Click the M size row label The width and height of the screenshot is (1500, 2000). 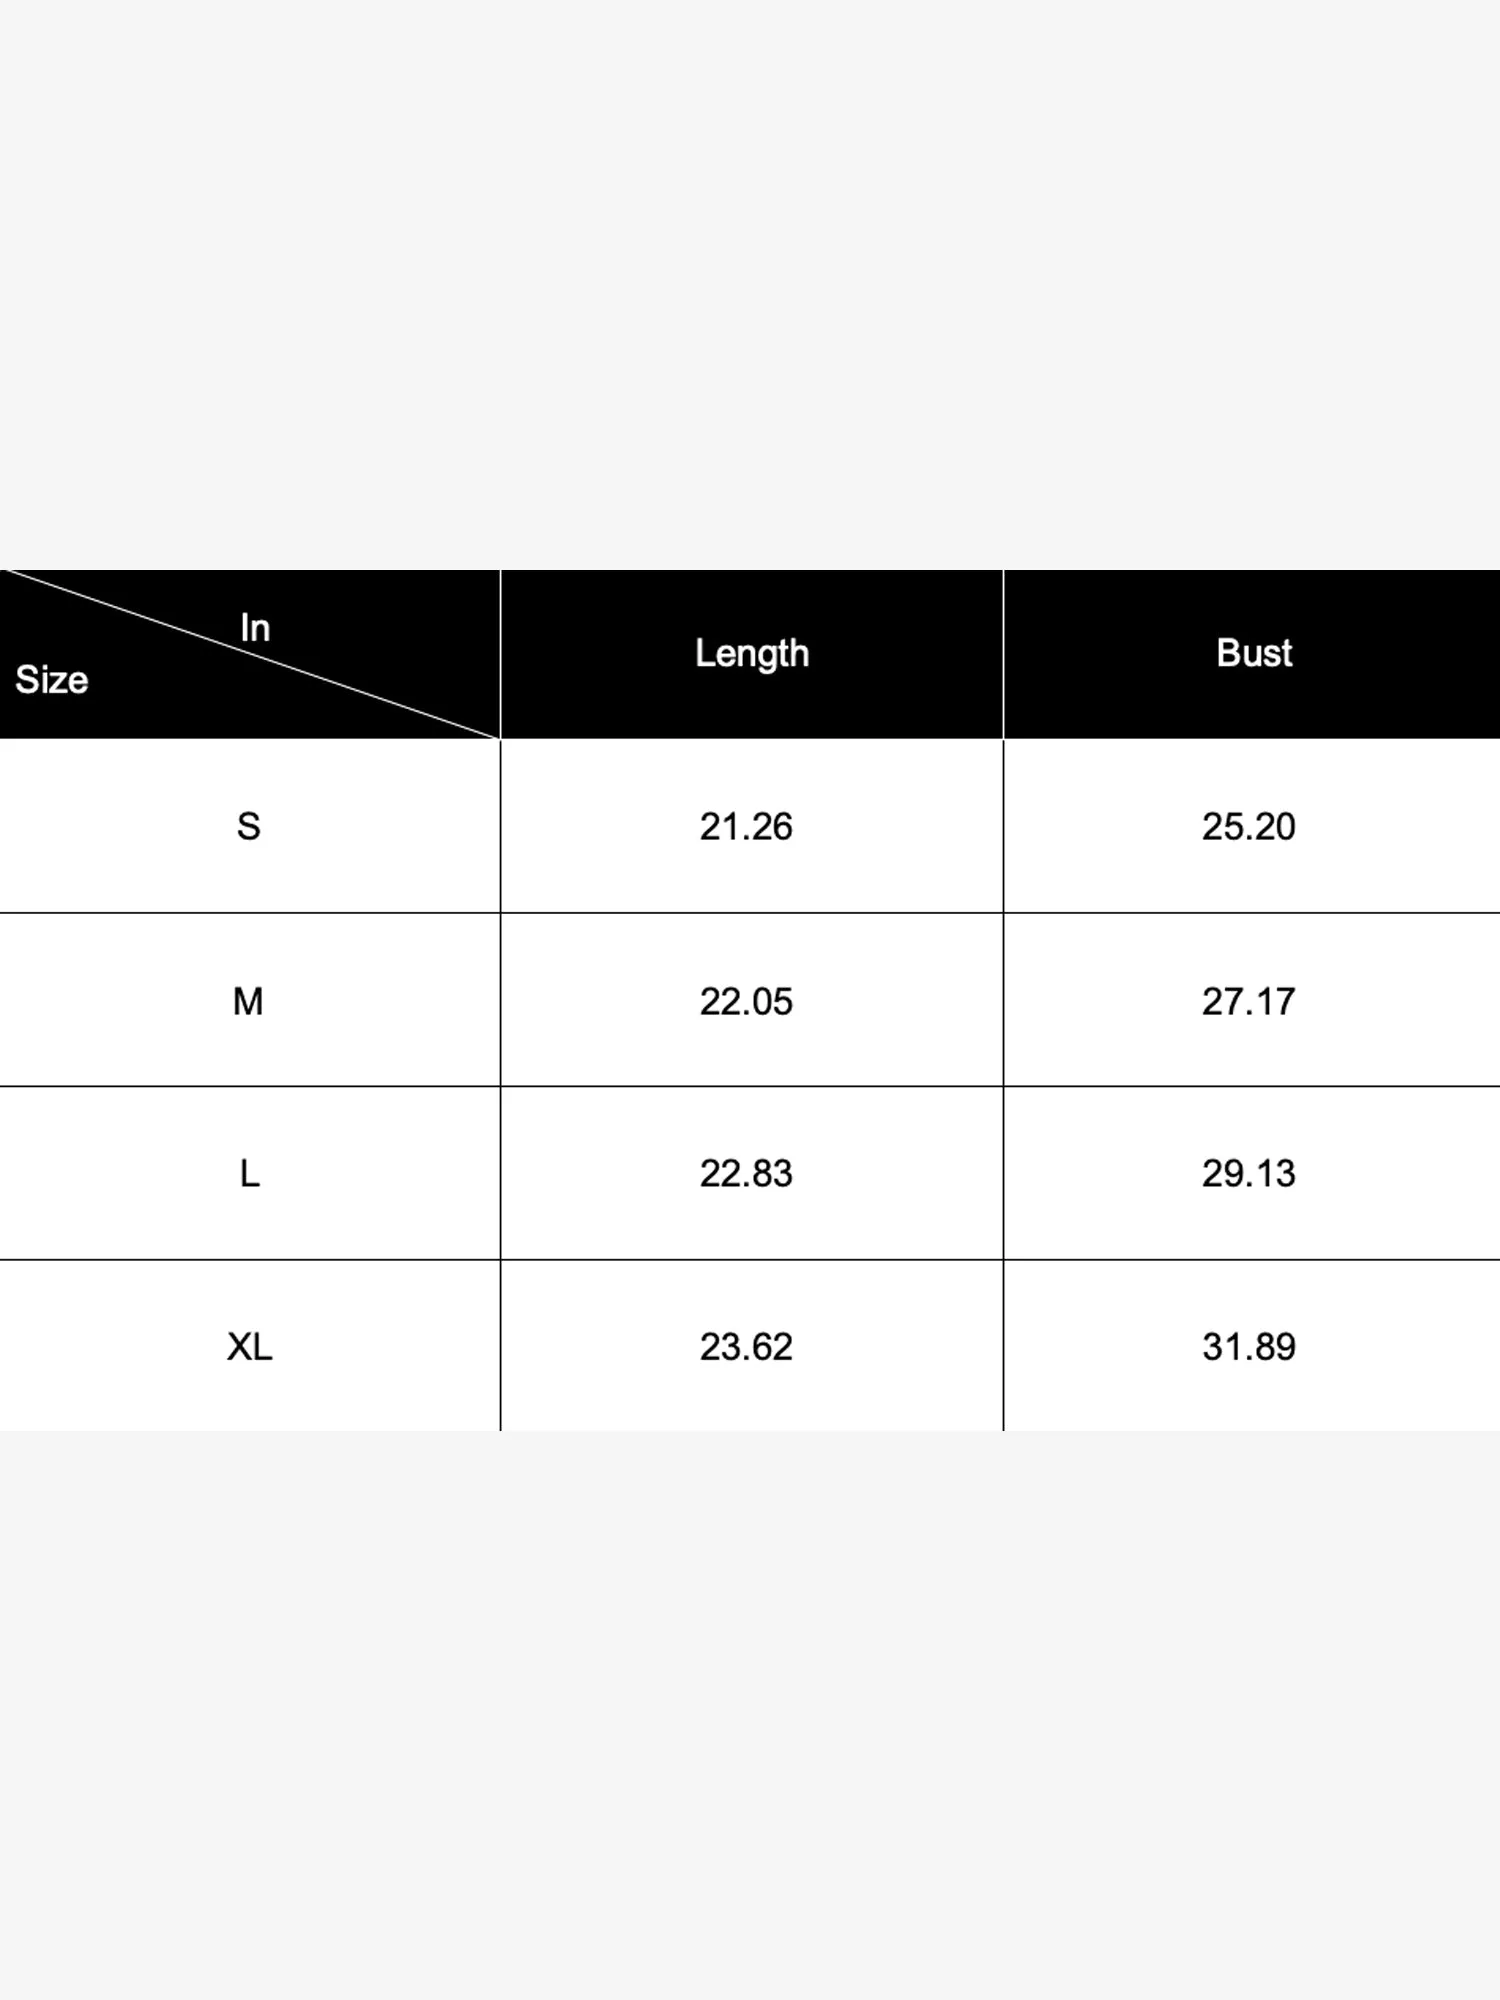tap(248, 1001)
